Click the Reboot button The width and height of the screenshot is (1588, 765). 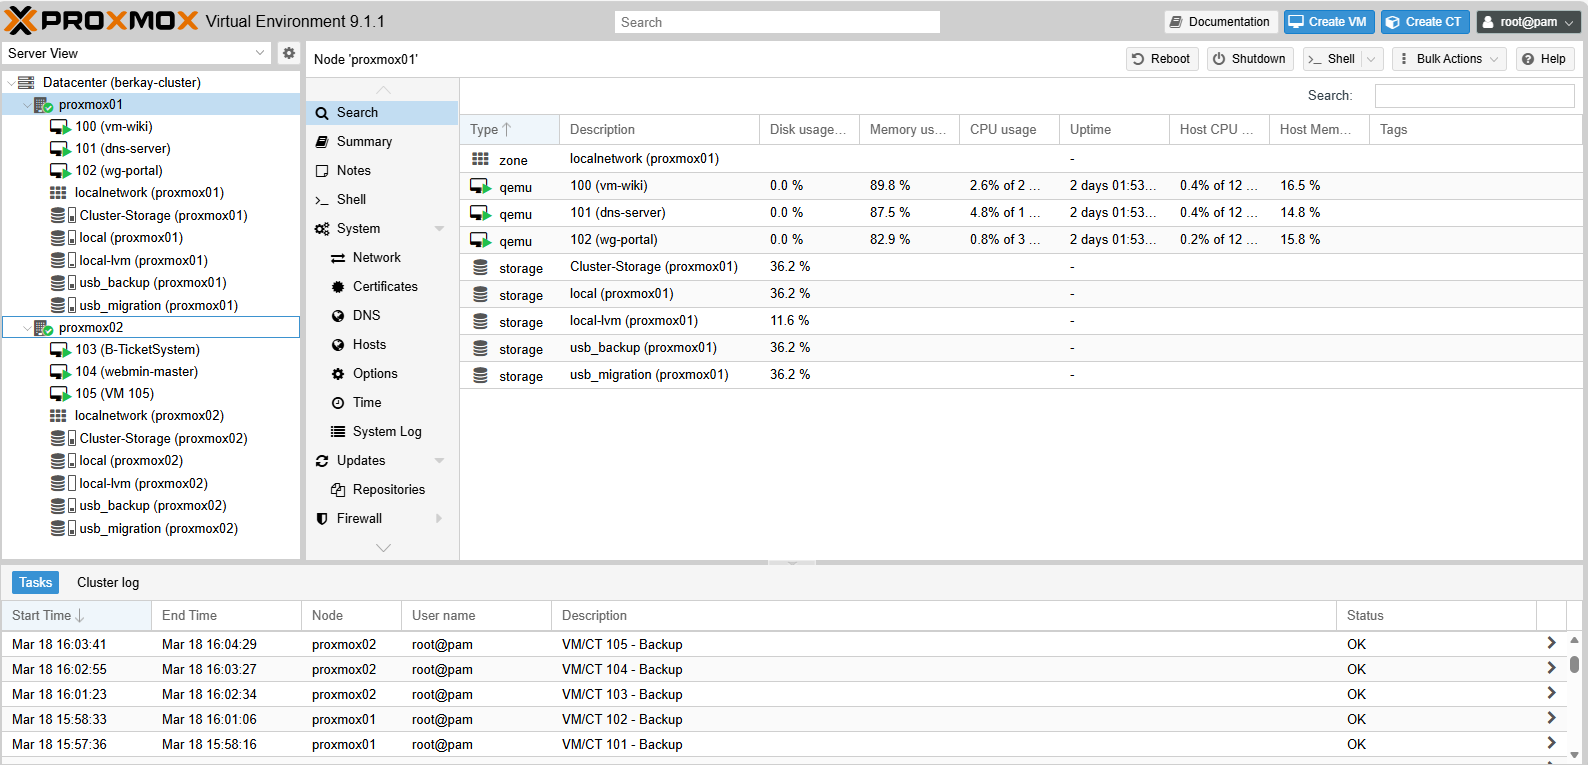pyautogui.click(x=1161, y=59)
